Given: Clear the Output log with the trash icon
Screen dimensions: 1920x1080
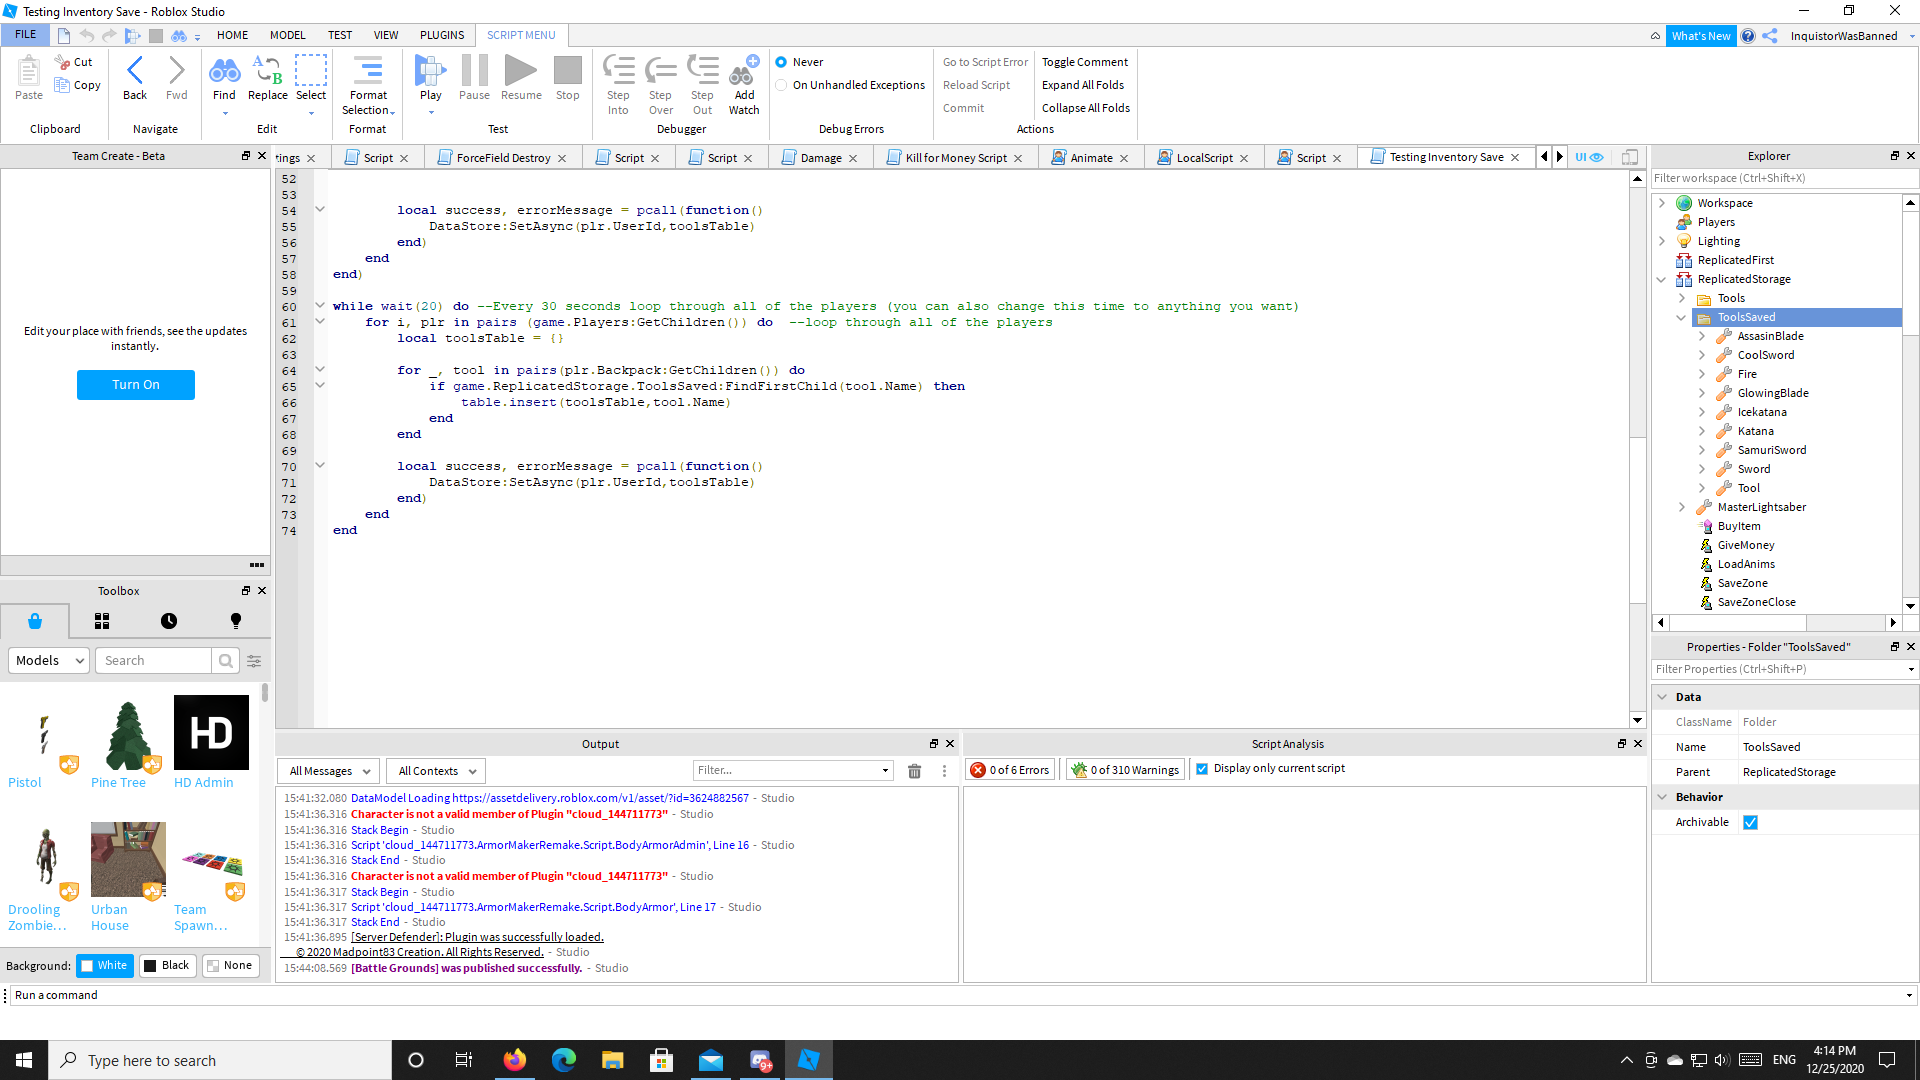Looking at the screenshot, I should (x=914, y=770).
